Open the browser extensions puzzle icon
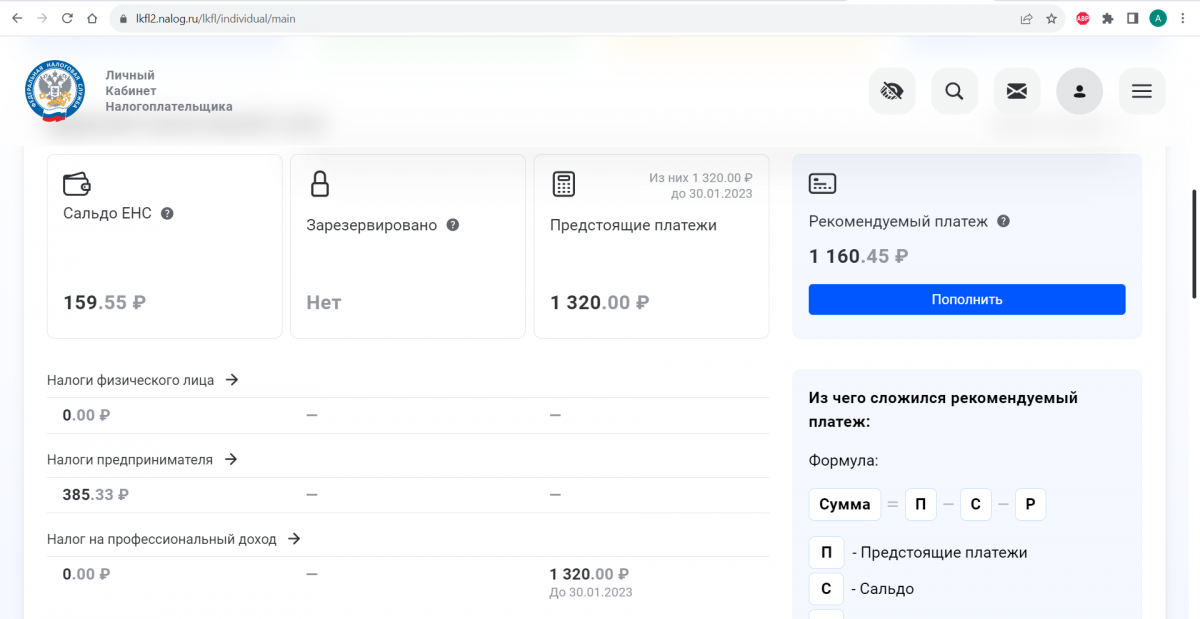This screenshot has height=619, width=1200. [x=1107, y=18]
